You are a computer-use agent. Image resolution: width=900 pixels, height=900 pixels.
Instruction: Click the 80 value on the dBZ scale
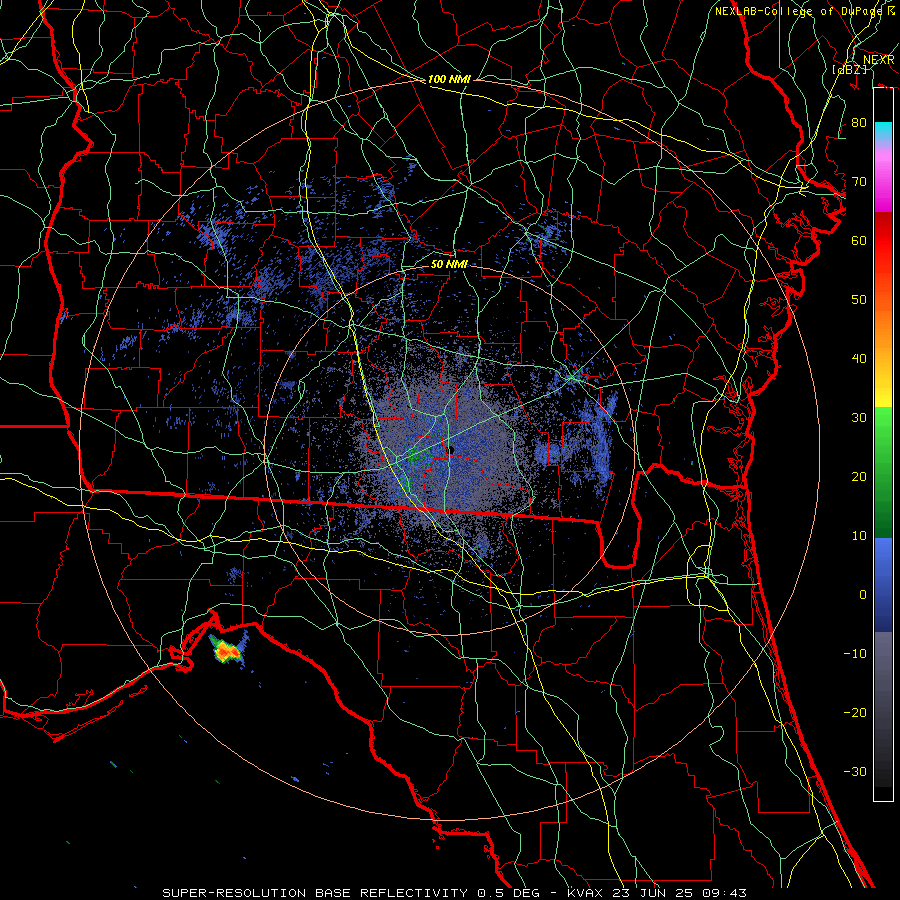click(859, 123)
